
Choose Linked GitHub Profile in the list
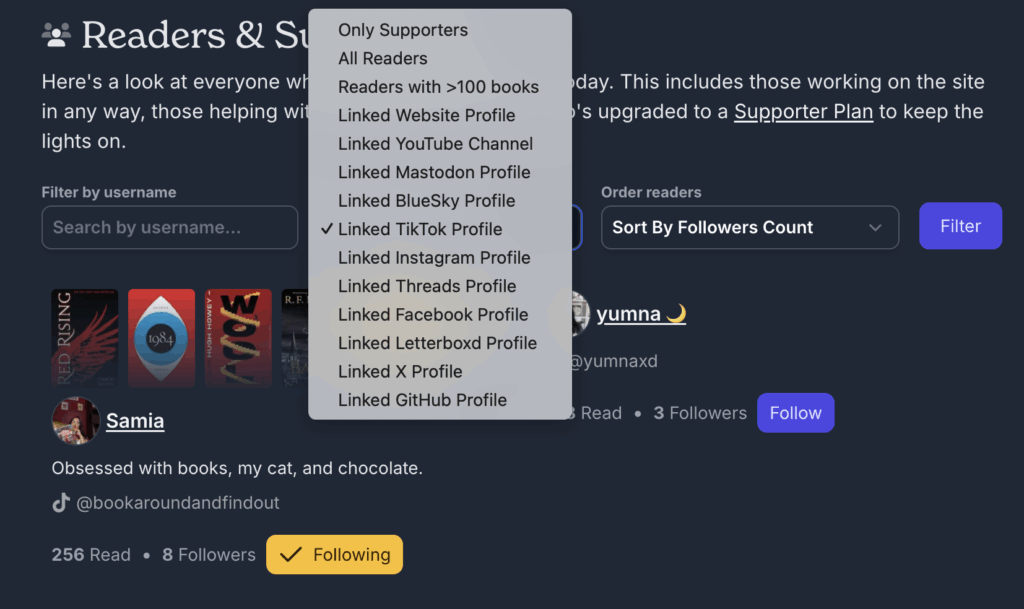[x=422, y=400]
